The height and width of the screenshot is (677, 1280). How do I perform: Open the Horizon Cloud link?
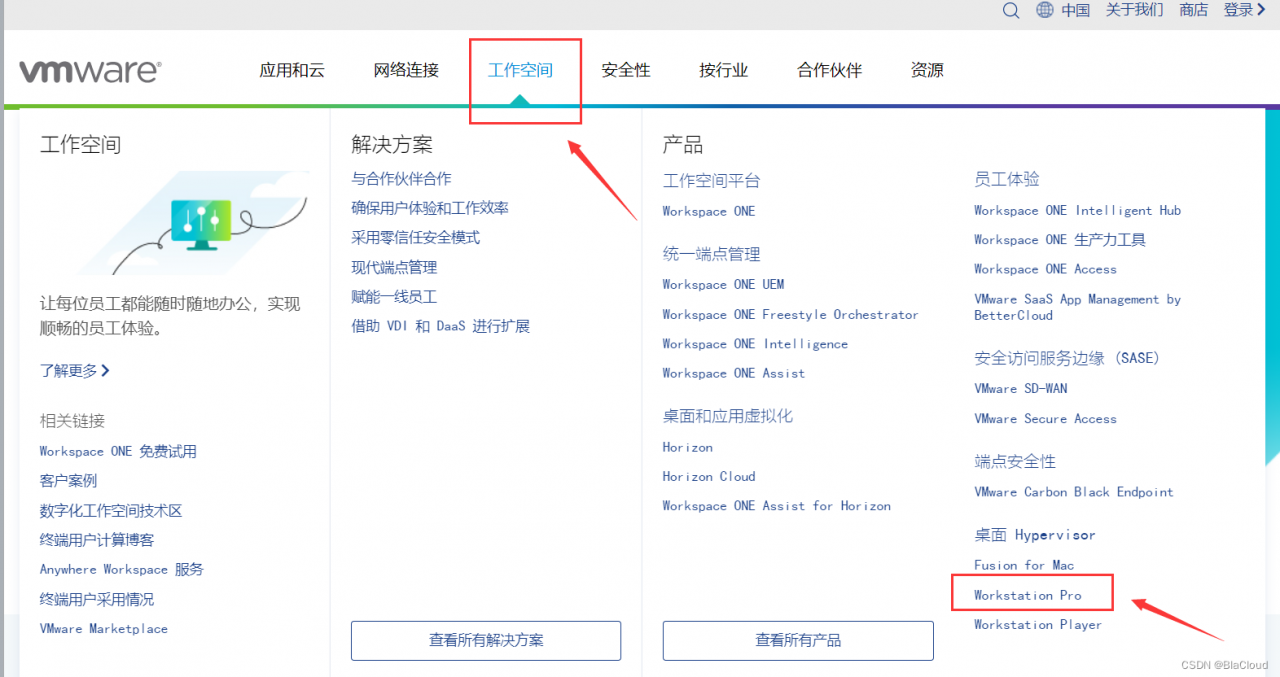[x=709, y=476]
